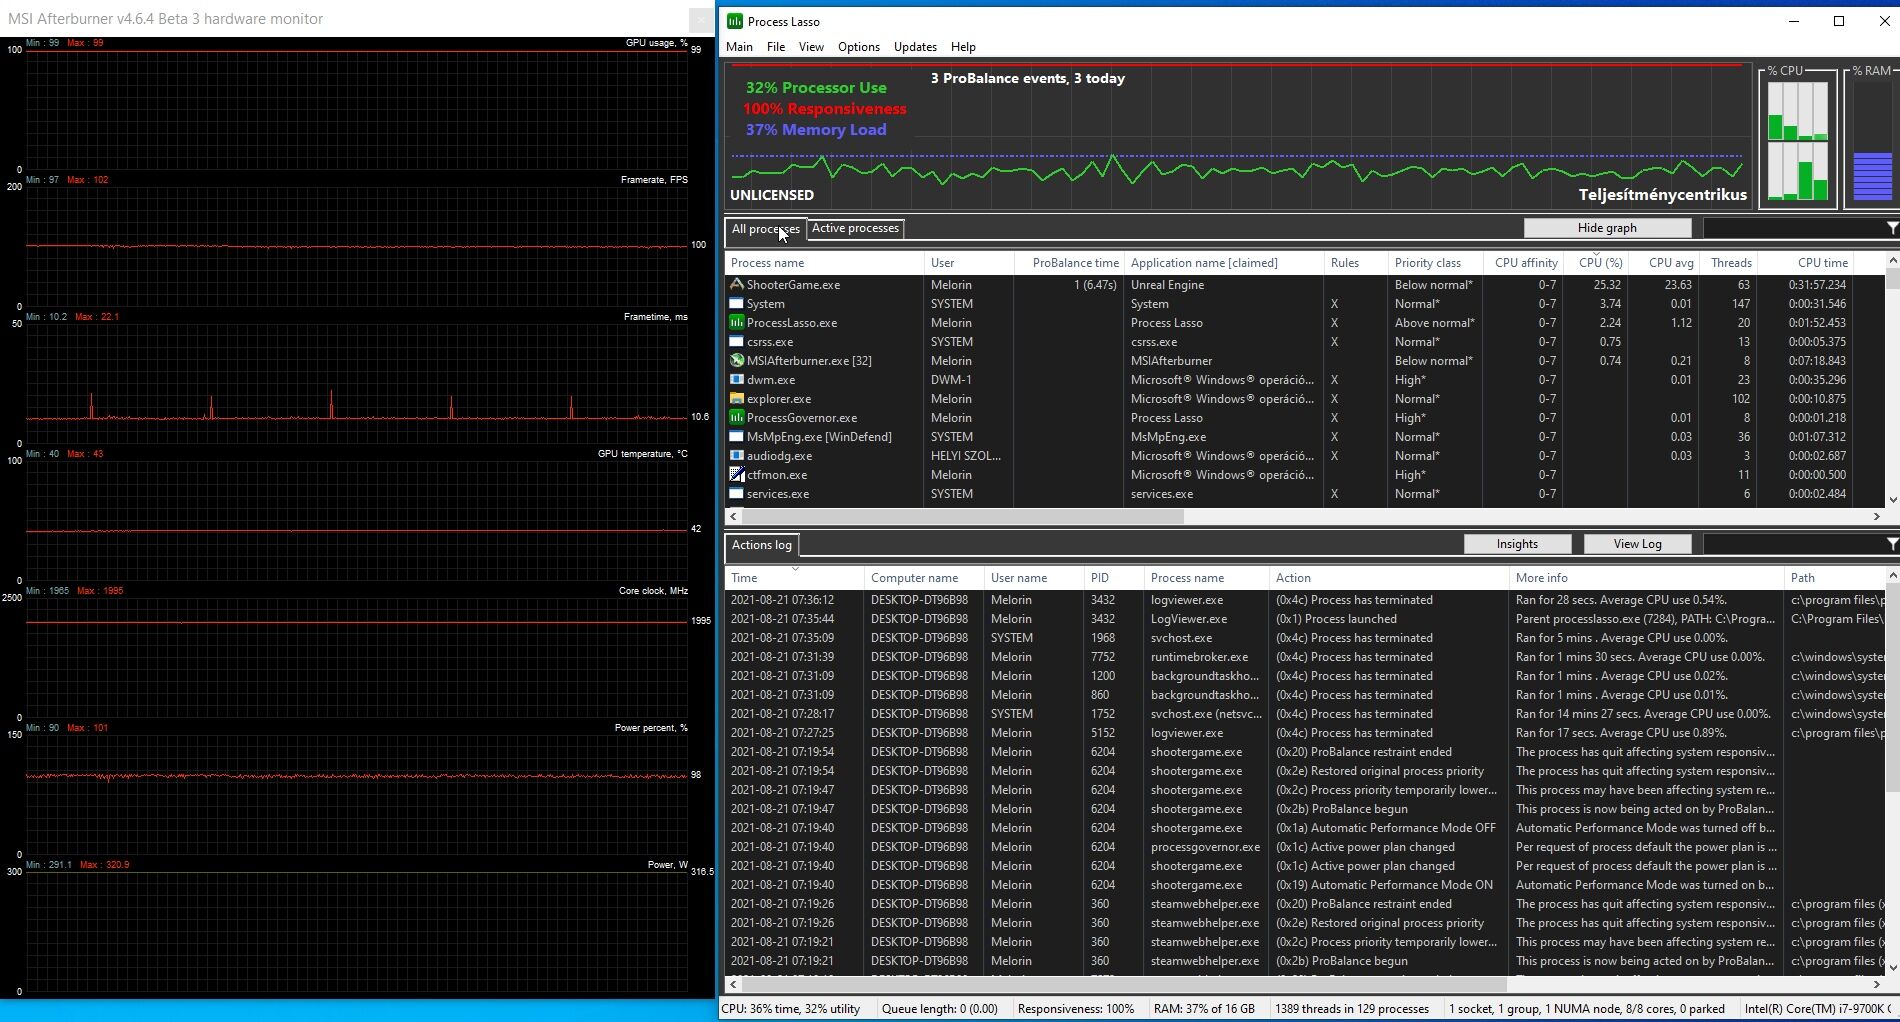Switch to the Active processes tab

pyautogui.click(x=855, y=228)
